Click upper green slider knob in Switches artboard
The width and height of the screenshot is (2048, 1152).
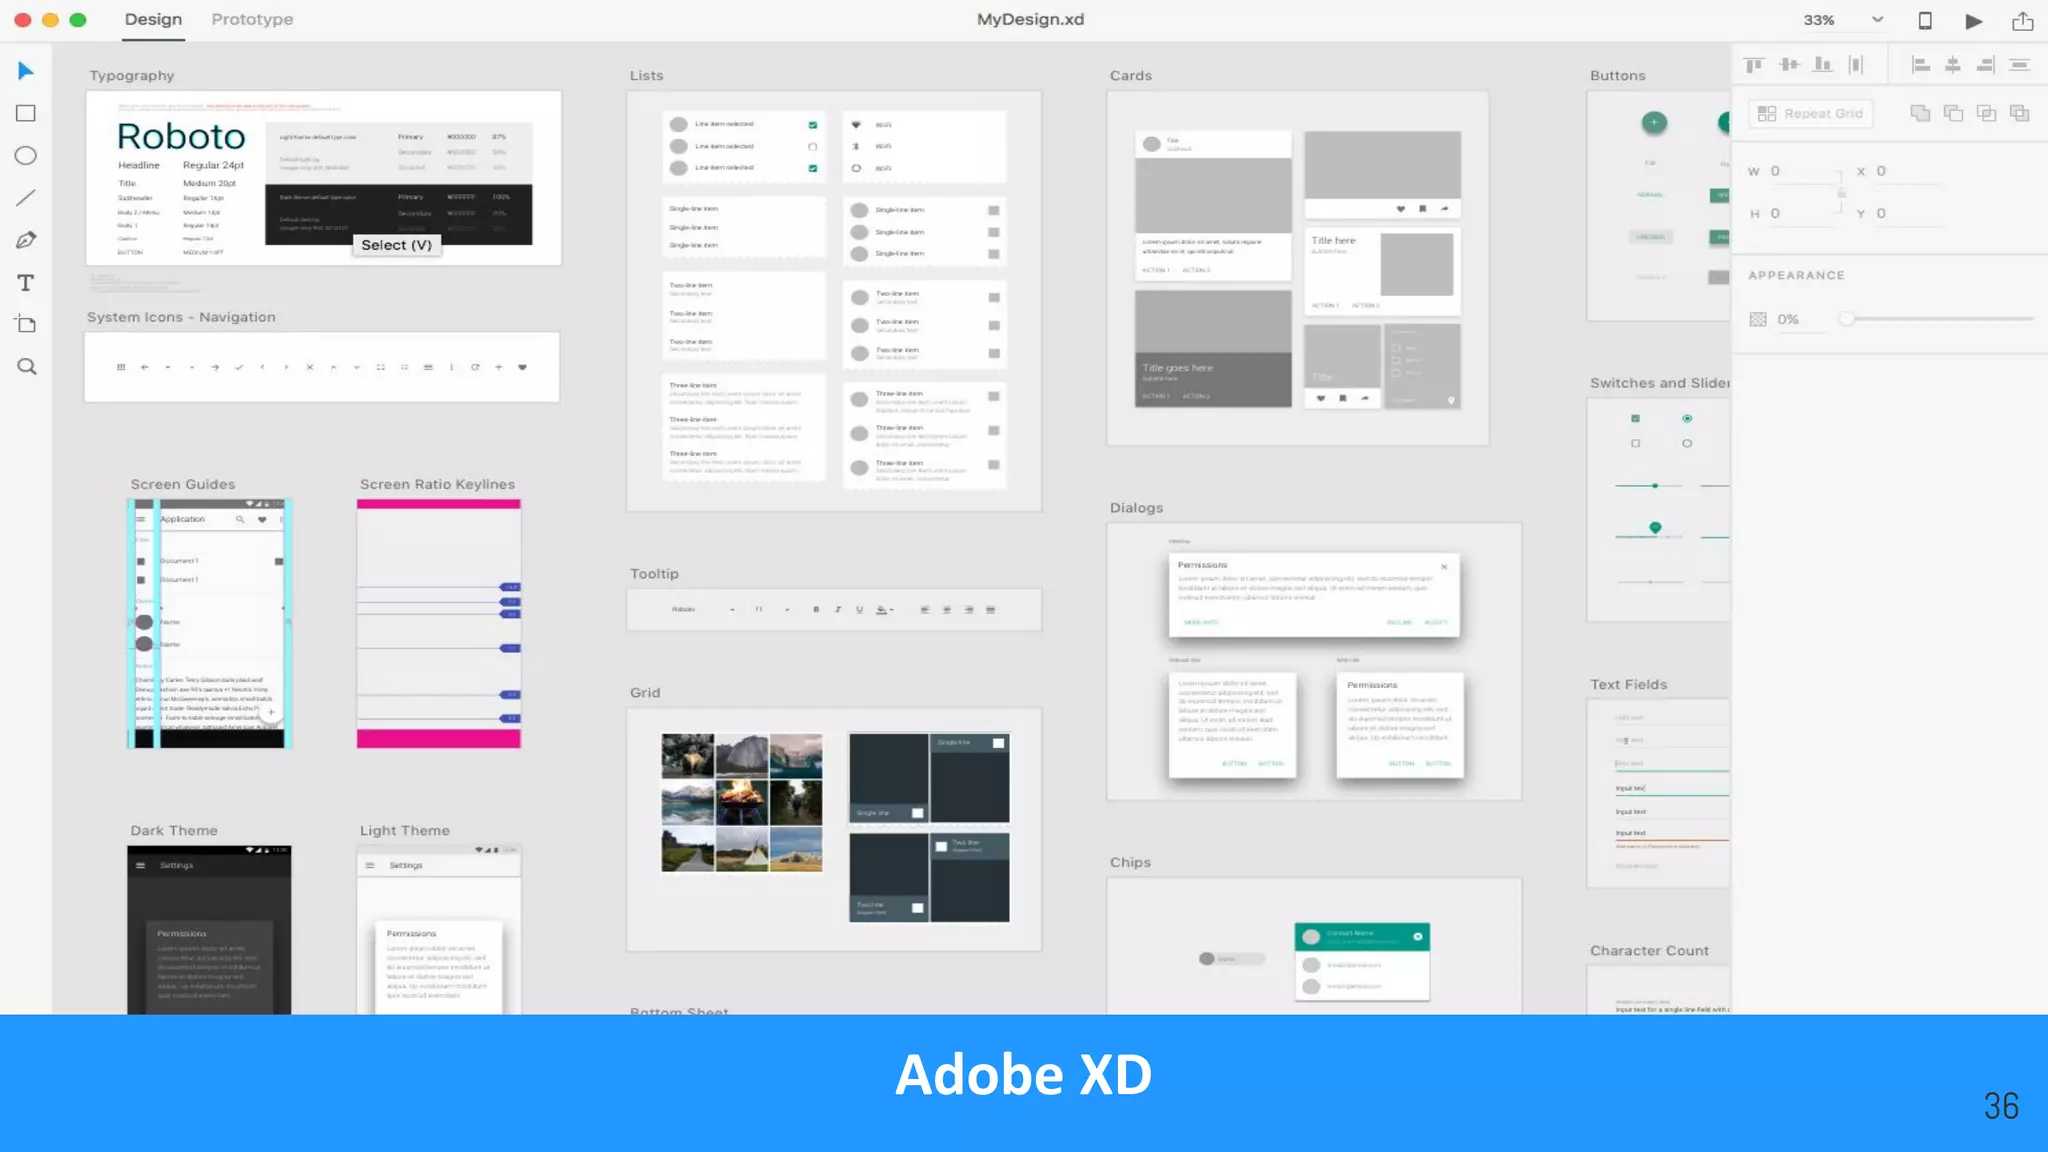coord(1655,486)
